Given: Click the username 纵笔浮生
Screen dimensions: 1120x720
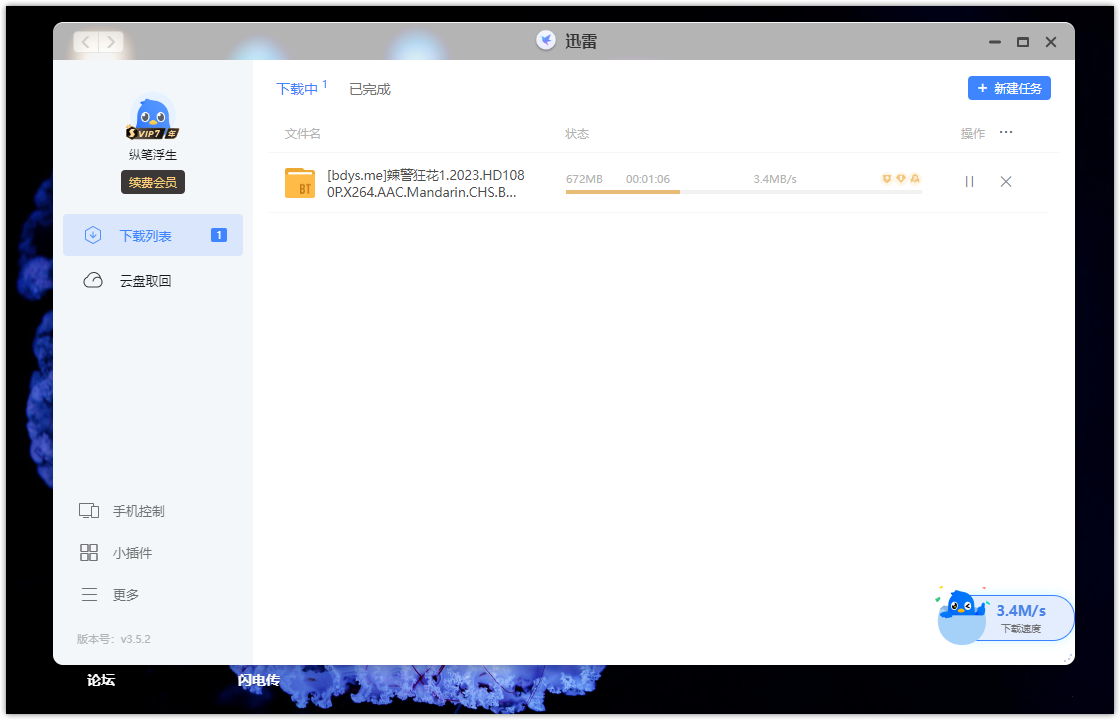Looking at the screenshot, I should tap(153, 154).
